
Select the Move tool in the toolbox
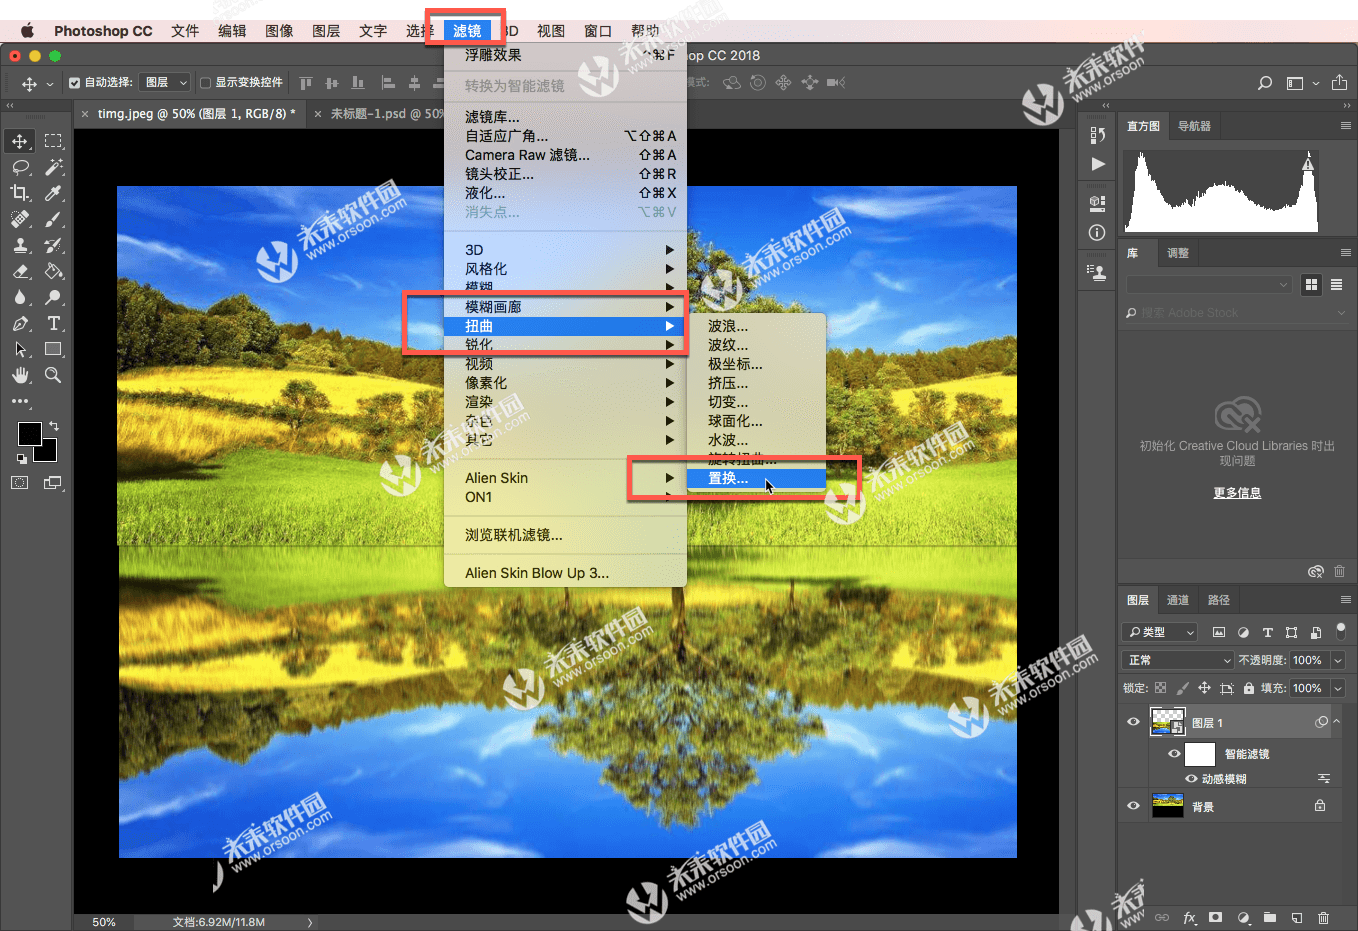click(20, 141)
